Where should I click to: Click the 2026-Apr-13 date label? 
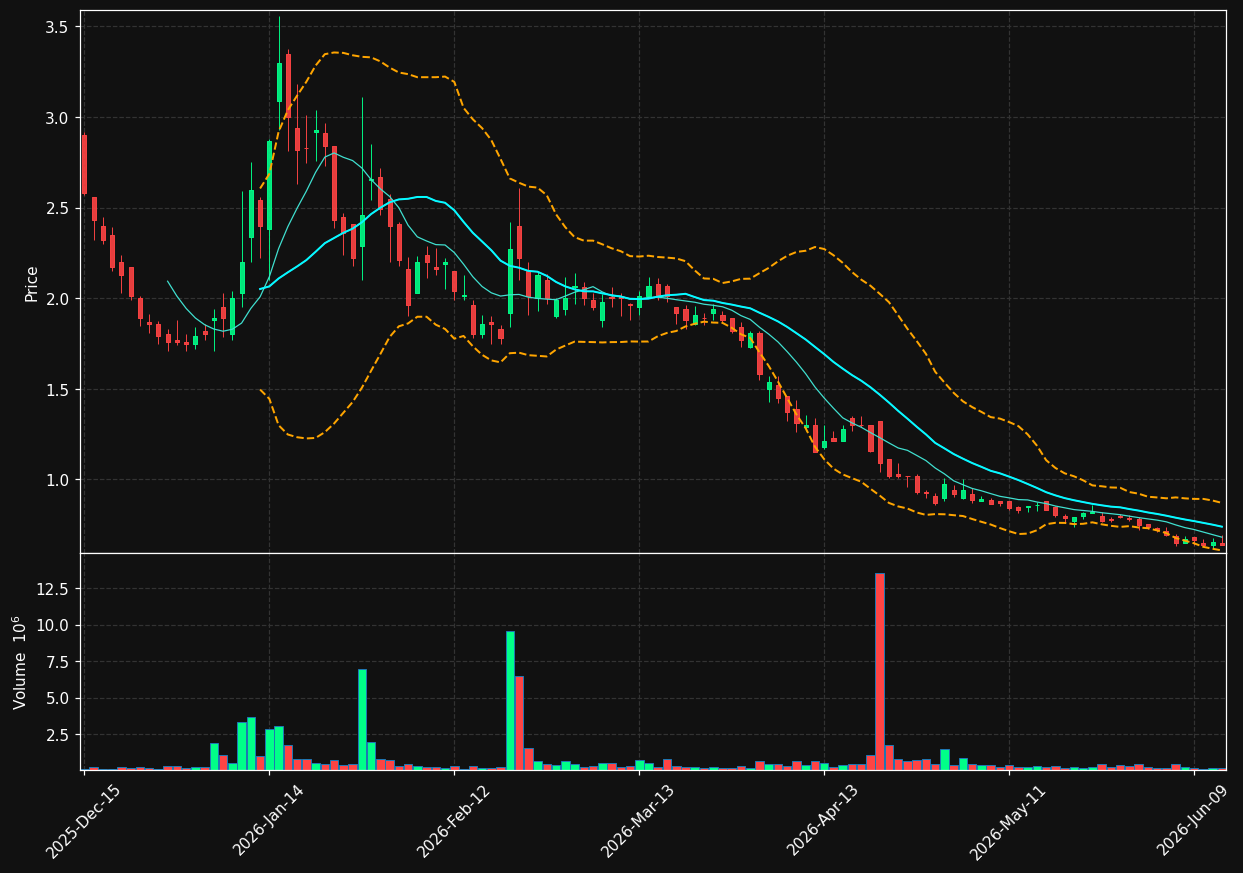point(823,820)
